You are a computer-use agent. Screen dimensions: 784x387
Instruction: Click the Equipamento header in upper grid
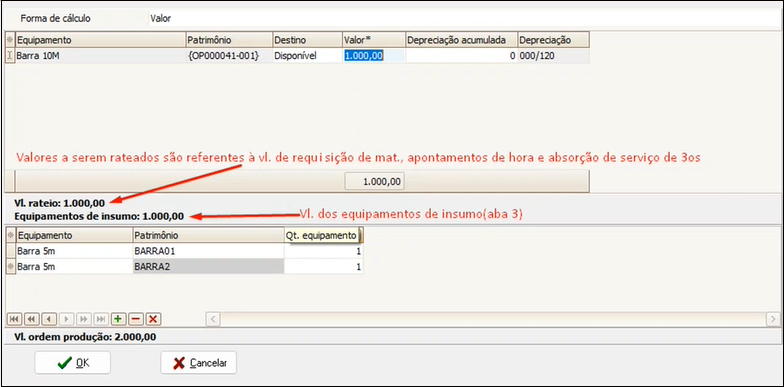[x=100, y=40]
